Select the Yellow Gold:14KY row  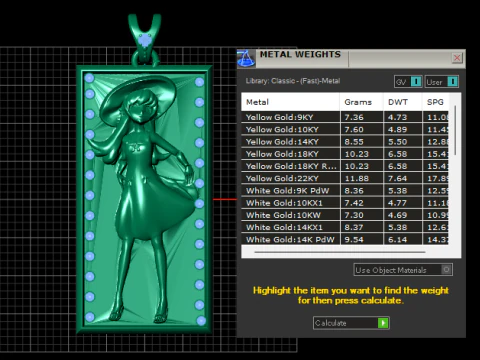click(345, 142)
